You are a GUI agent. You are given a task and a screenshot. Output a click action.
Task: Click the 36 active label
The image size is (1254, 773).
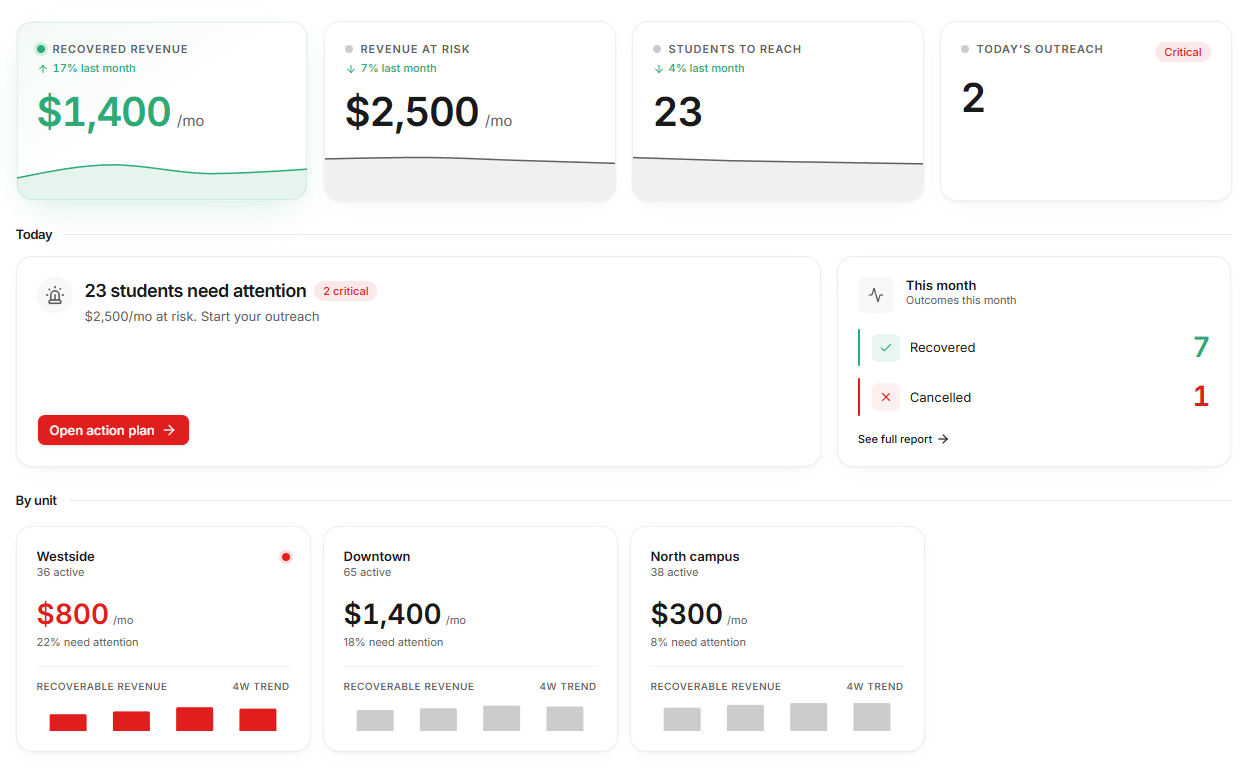pos(61,573)
